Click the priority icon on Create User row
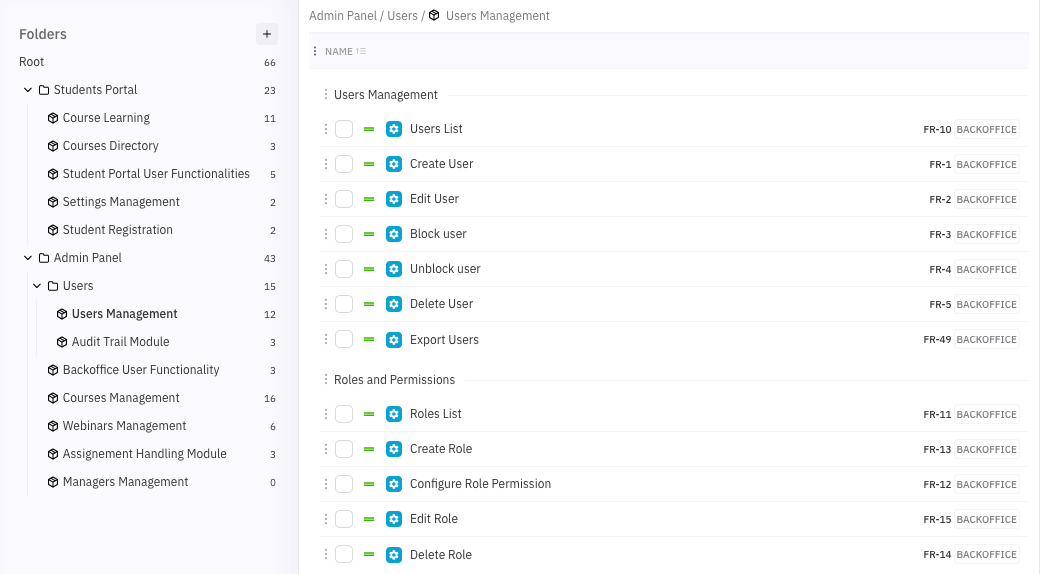Viewport: 1040px width, 574px height. (x=369, y=164)
